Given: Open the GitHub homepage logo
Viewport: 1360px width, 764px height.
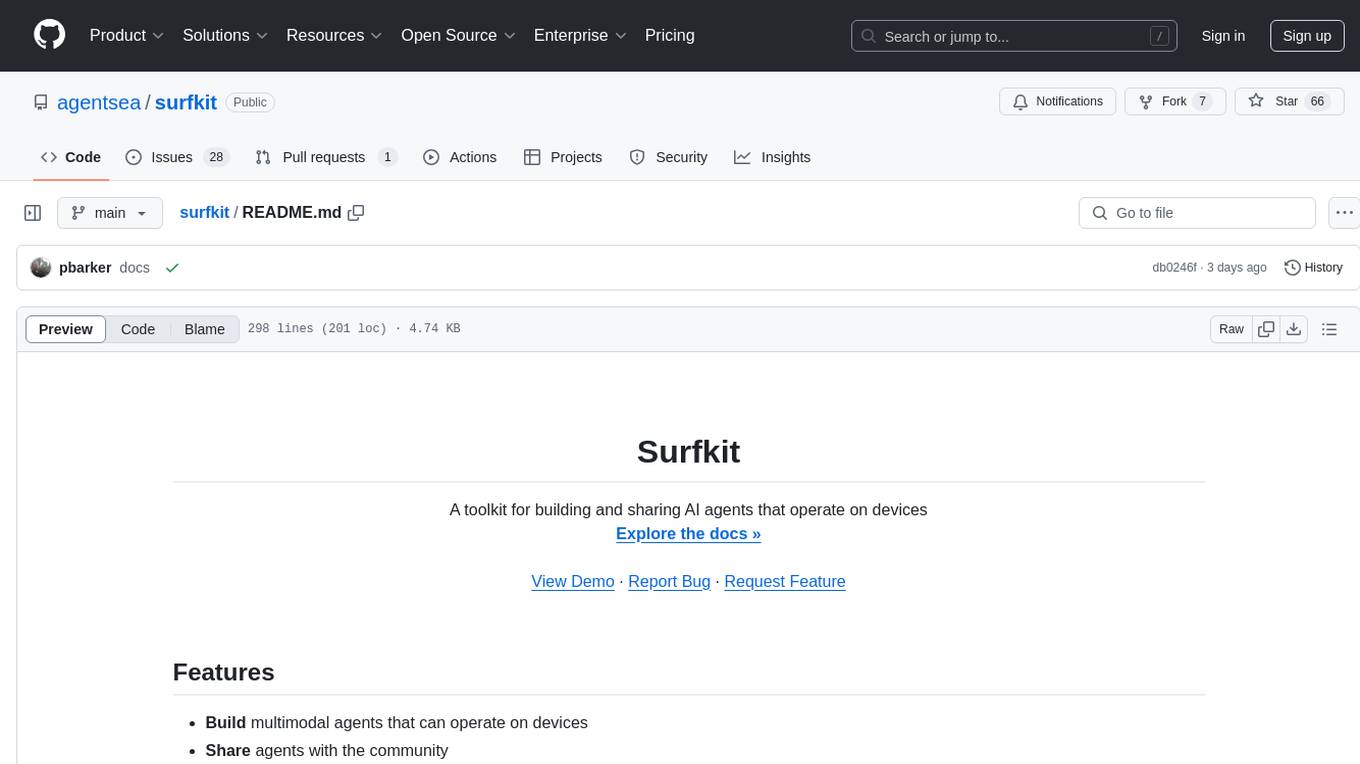Looking at the screenshot, I should [49, 35].
